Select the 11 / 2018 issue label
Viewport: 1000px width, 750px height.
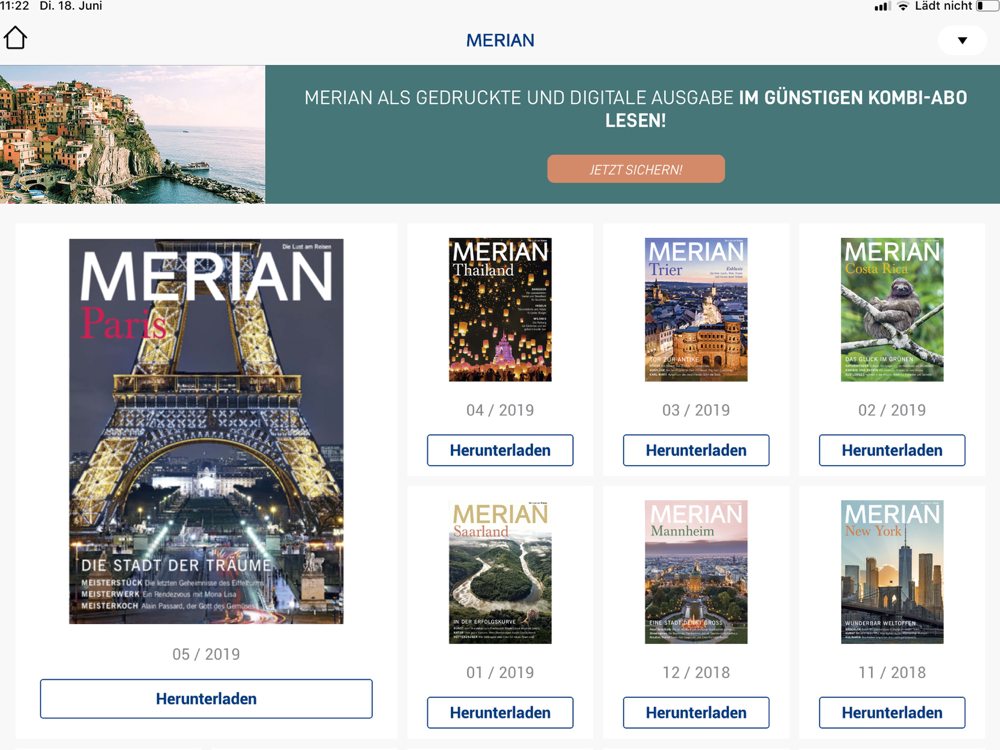892,672
